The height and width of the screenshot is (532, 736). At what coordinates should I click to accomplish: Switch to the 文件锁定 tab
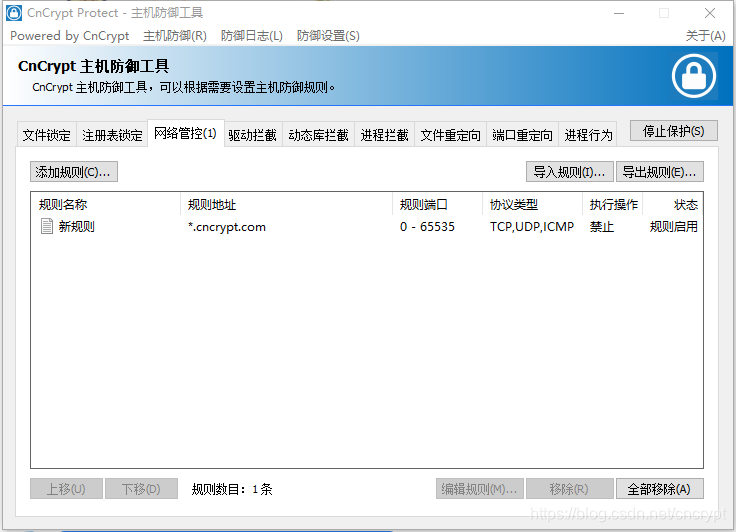coord(46,135)
